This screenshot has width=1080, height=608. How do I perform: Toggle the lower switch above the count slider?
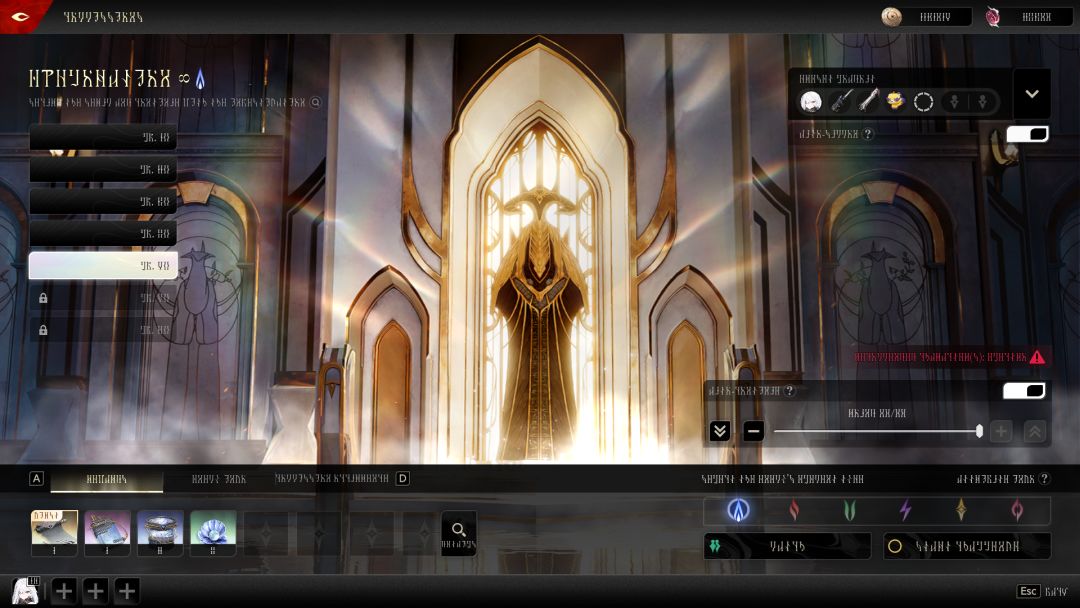pos(1024,390)
